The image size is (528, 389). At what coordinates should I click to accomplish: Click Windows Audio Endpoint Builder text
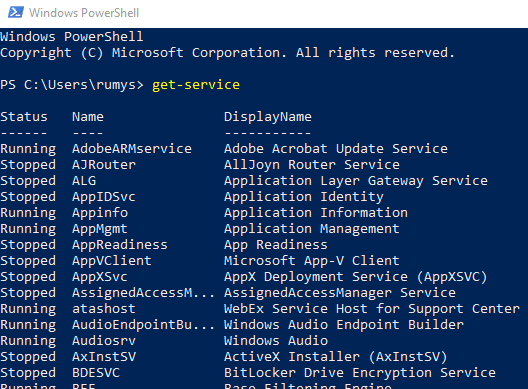[x=344, y=325]
